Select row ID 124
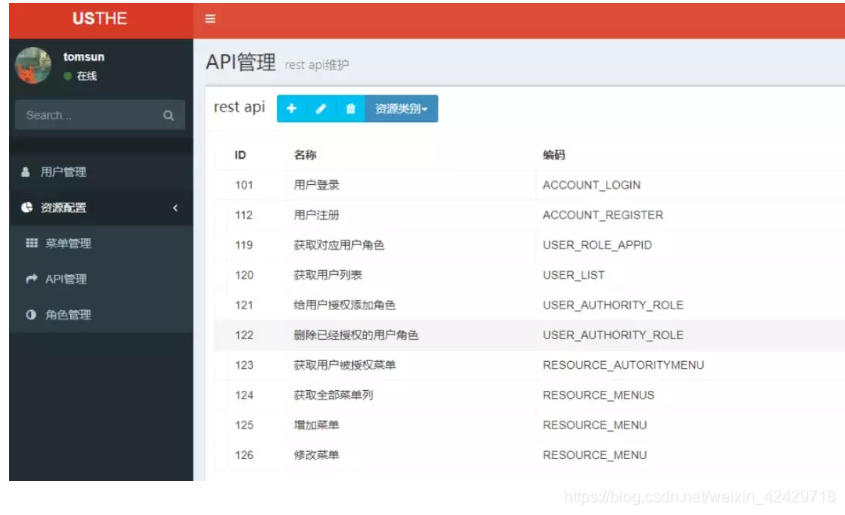 pyautogui.click(x=244, y=395)
